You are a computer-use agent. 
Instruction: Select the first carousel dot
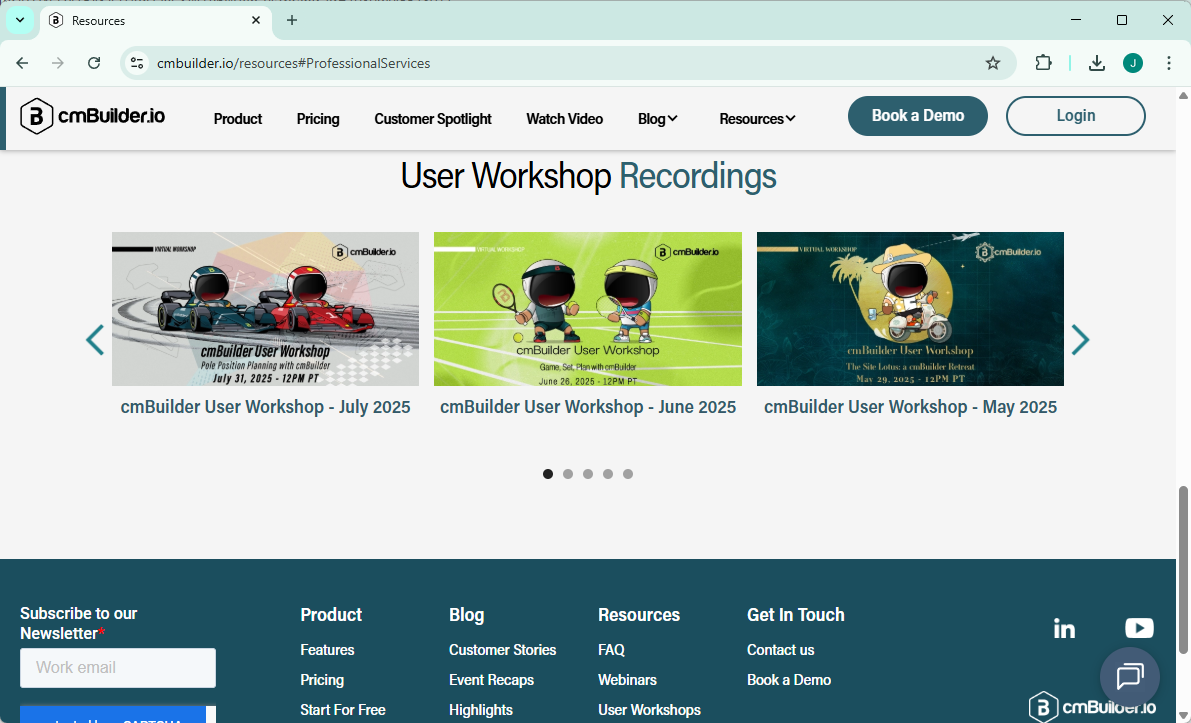[548, 474]
